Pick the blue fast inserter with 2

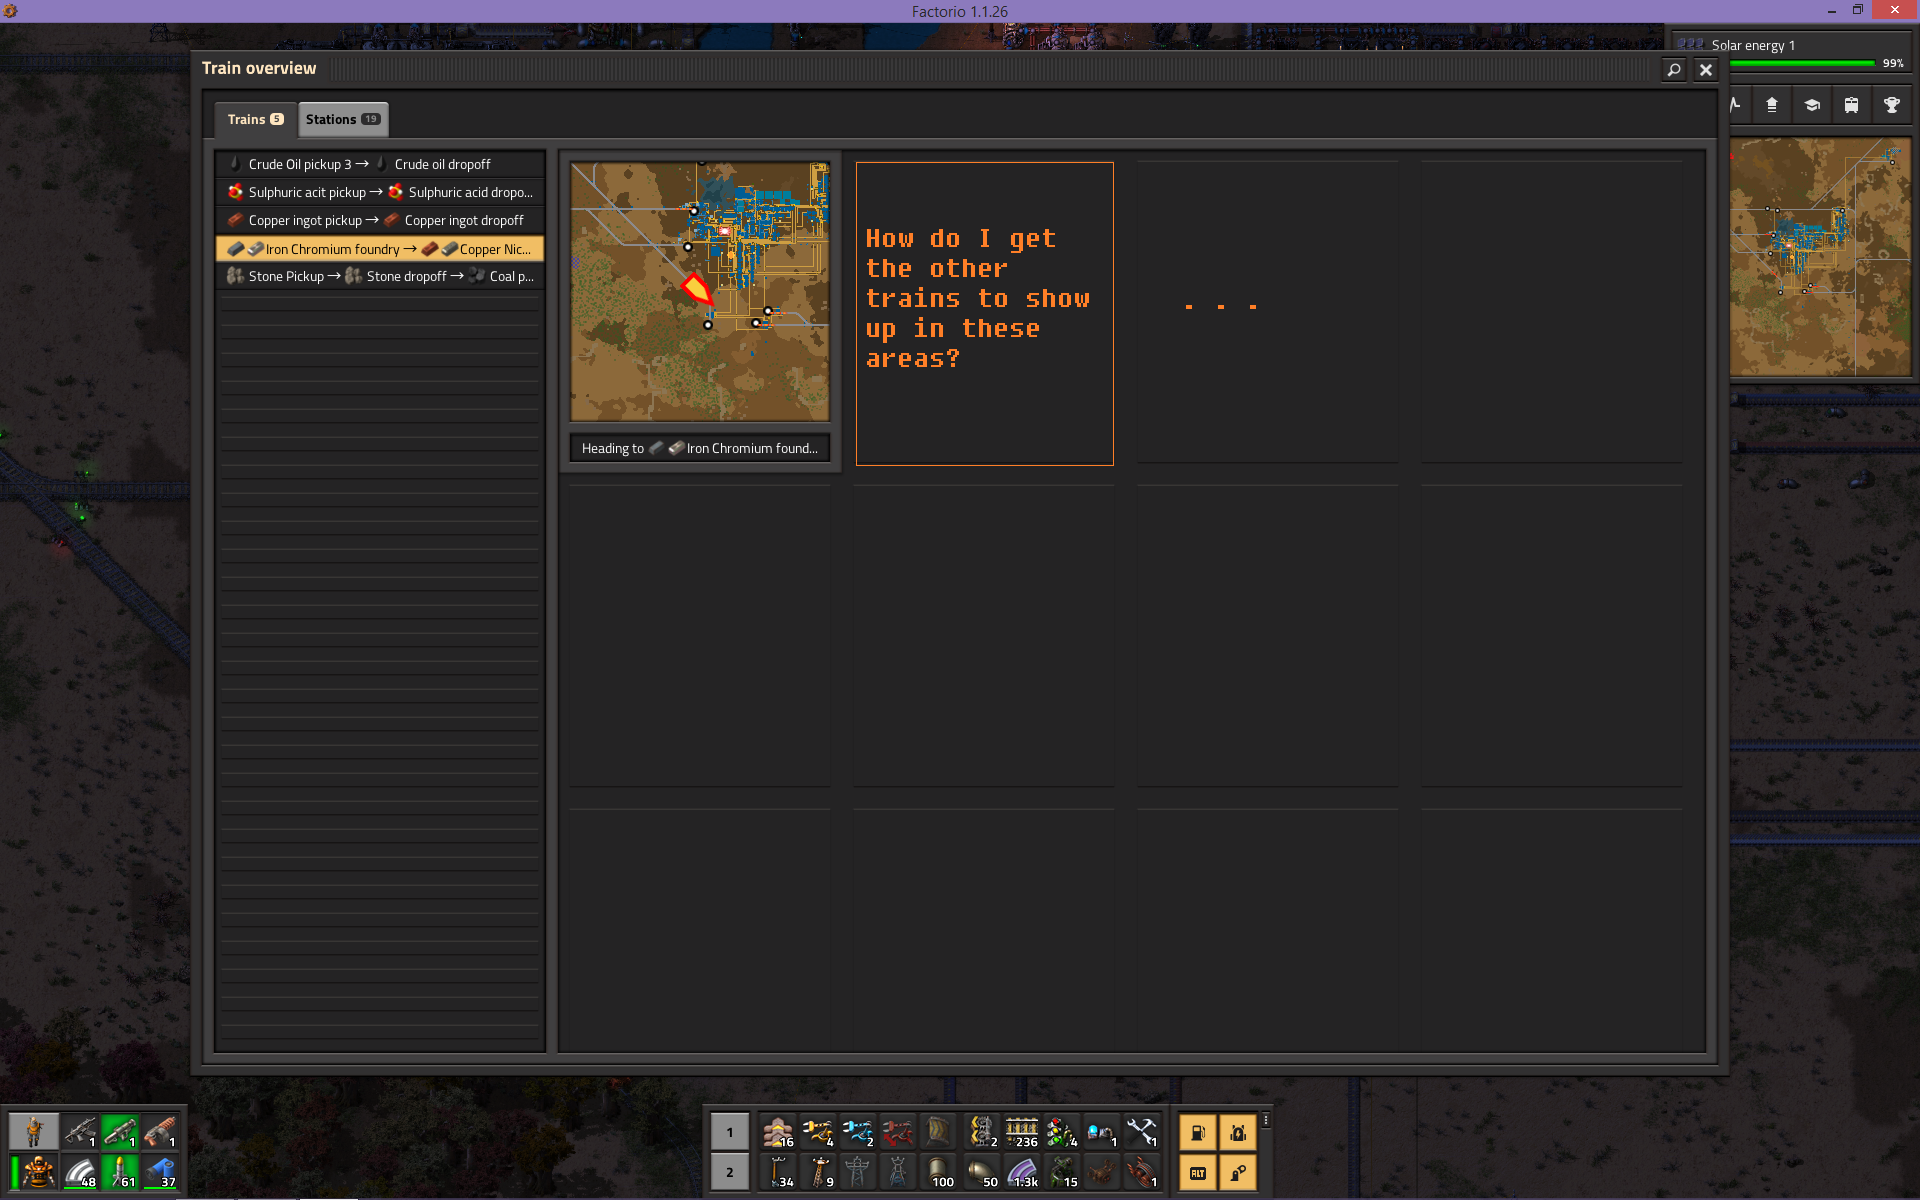point(858,1132)
